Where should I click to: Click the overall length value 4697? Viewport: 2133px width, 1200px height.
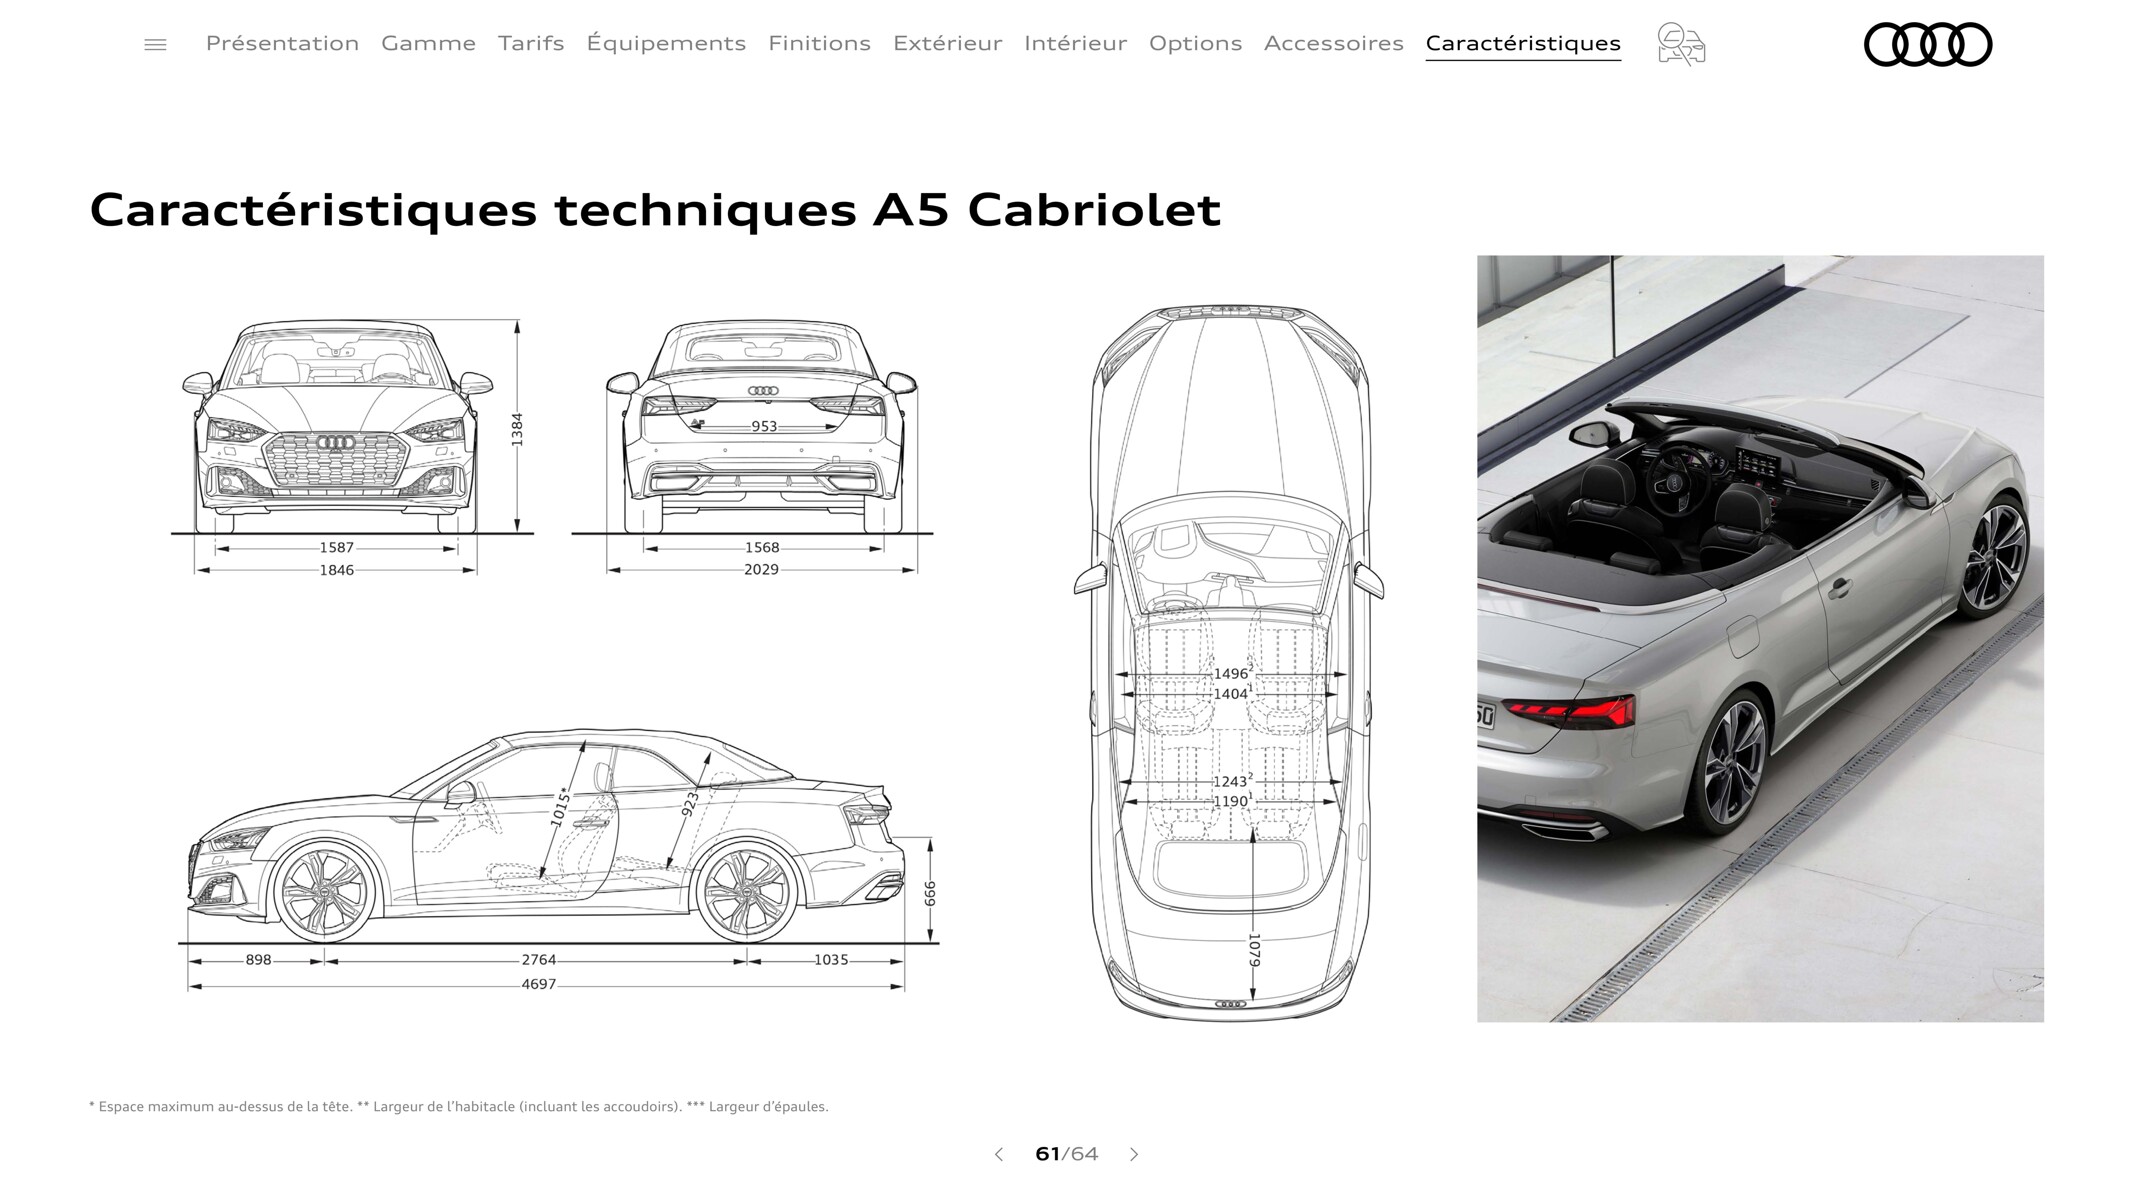pos(539,985)
